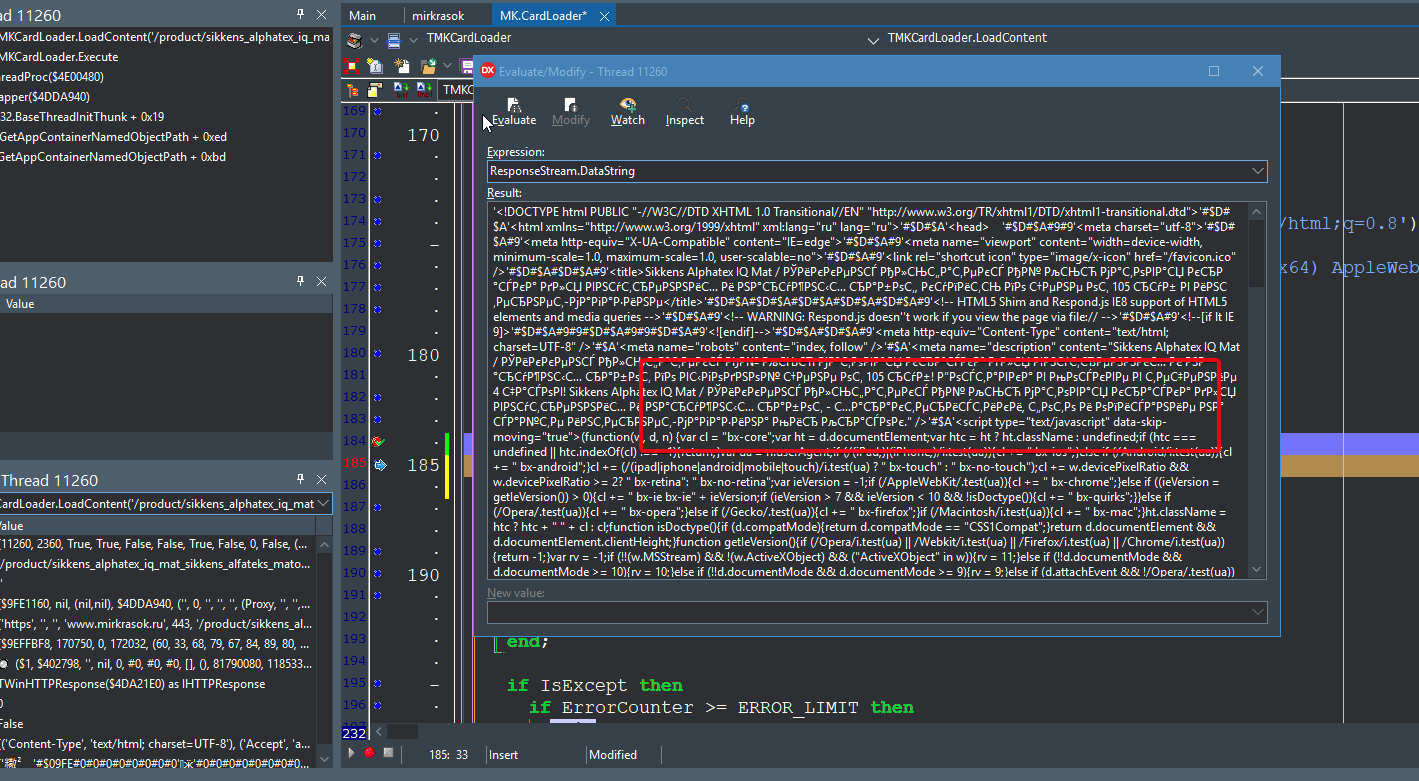Click the DX icon in dialog title bar
This screenshot has width=1419, height=781.
point(487,71)
